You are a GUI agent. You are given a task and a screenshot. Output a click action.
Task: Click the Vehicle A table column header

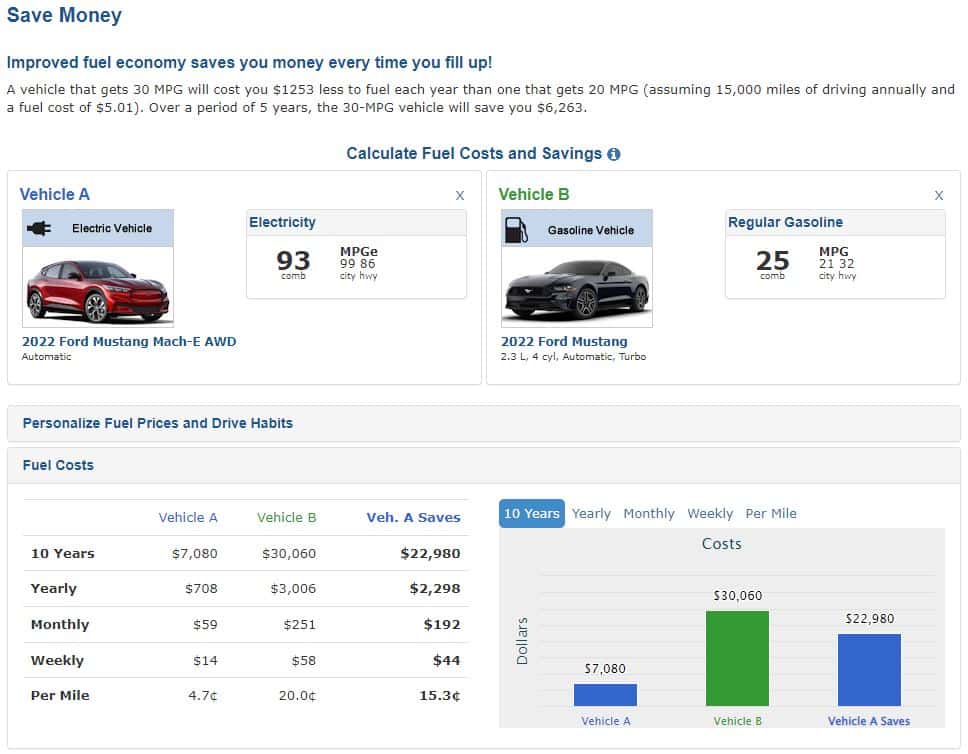(188, 517)
